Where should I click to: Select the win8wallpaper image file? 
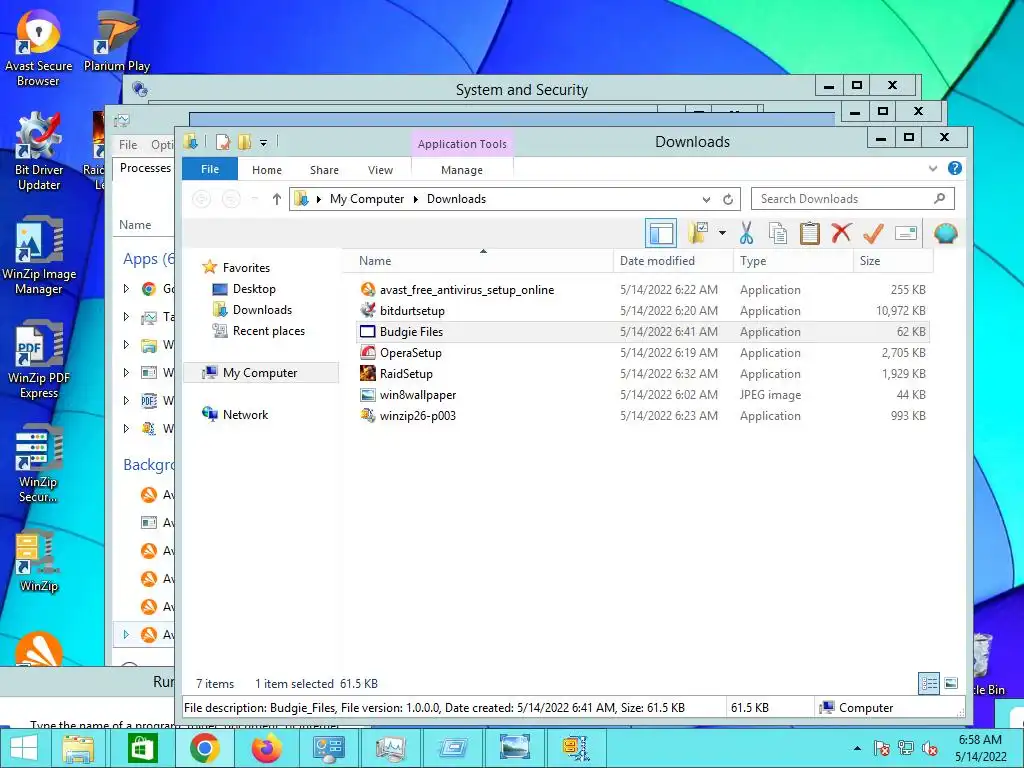click(643, 395)
